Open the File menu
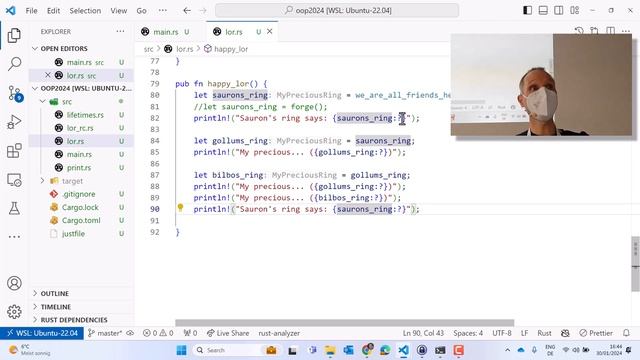Screen dimensions: 640x360 point(31,11)
